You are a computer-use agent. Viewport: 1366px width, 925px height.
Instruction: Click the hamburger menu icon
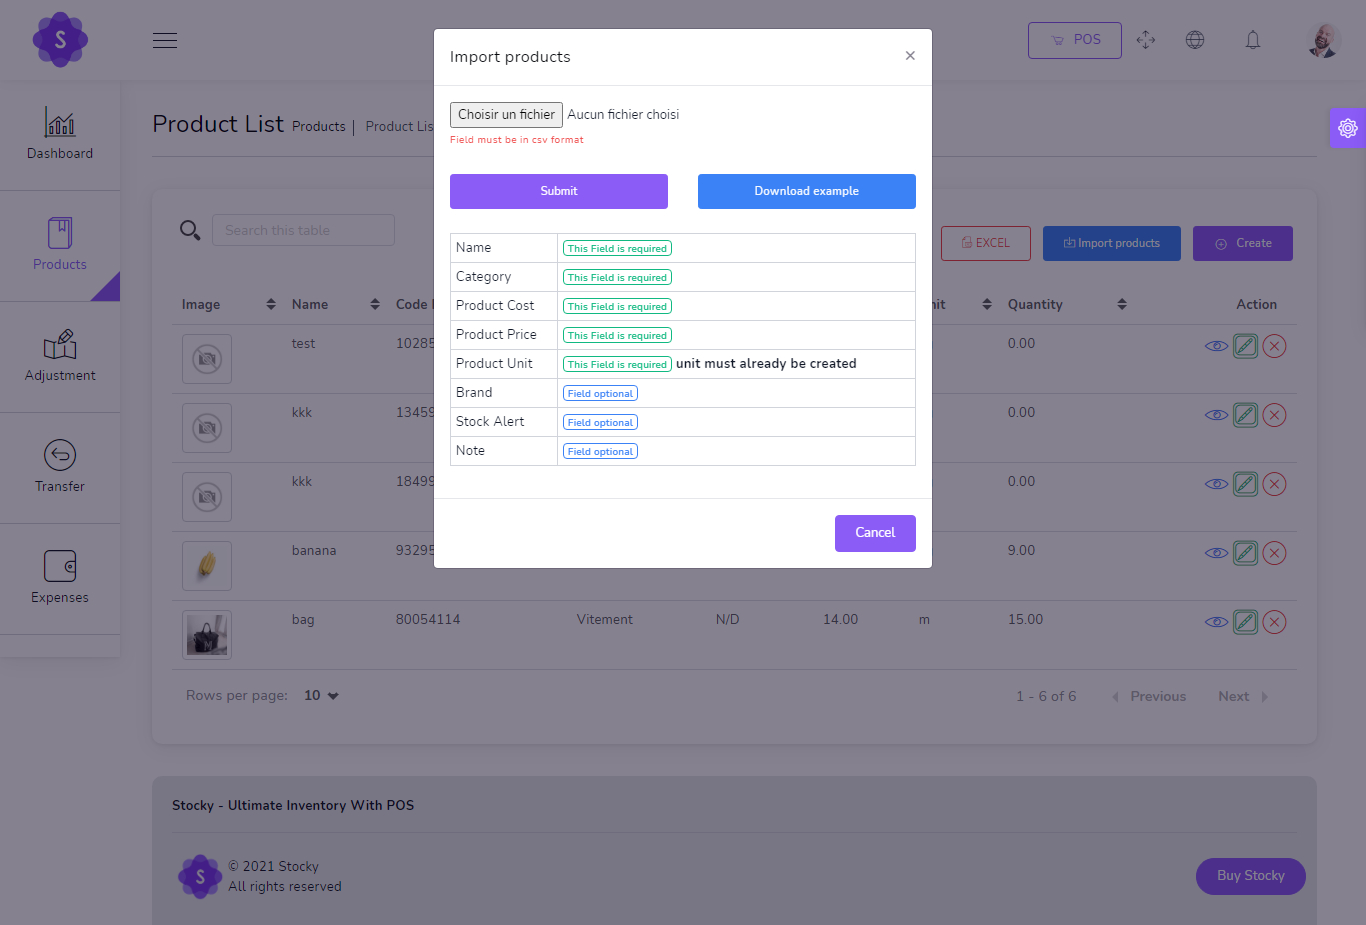tap(165, 40)
